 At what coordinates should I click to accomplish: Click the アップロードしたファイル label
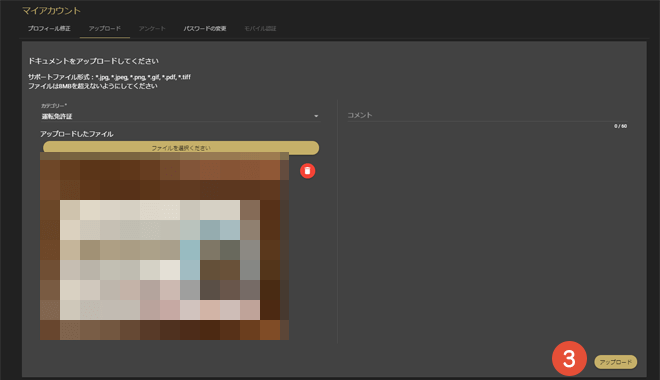(77, 134)
